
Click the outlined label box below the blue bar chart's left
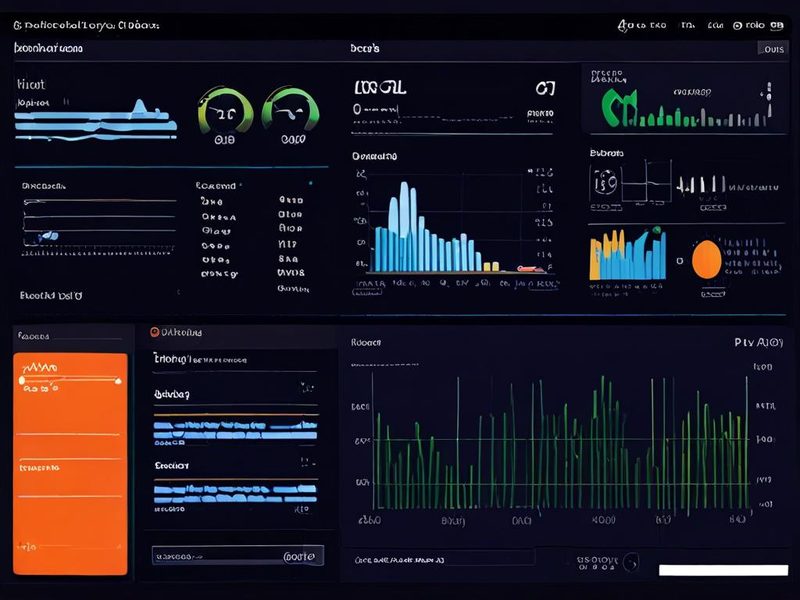pyautogui.click(x=367, y=292)
